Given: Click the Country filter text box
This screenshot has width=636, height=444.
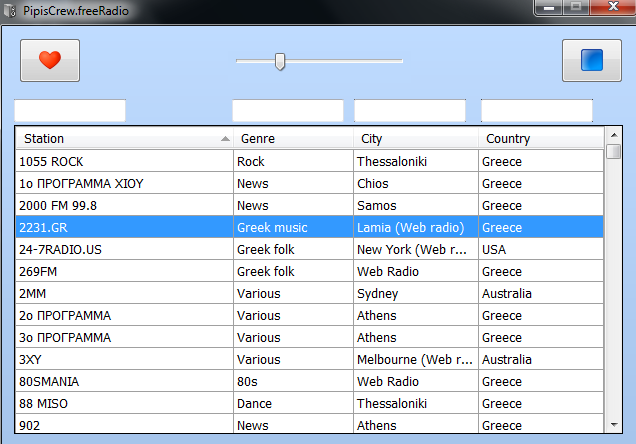Looking at the screenshot, I should click(x=537, y=111).
